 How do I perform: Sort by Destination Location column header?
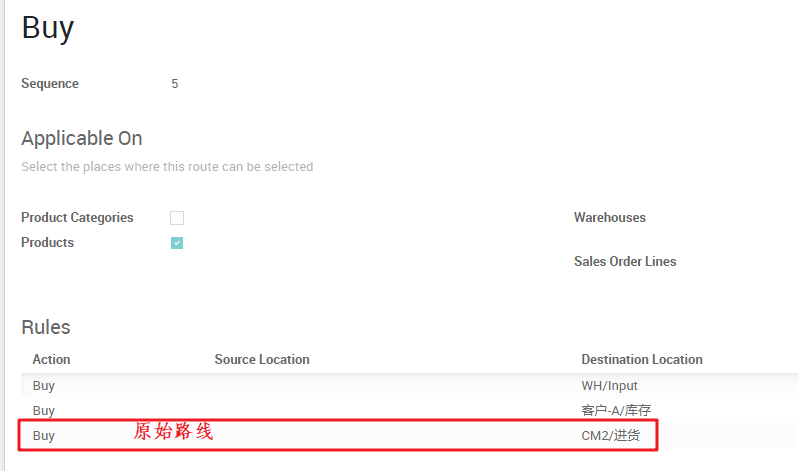642,360
